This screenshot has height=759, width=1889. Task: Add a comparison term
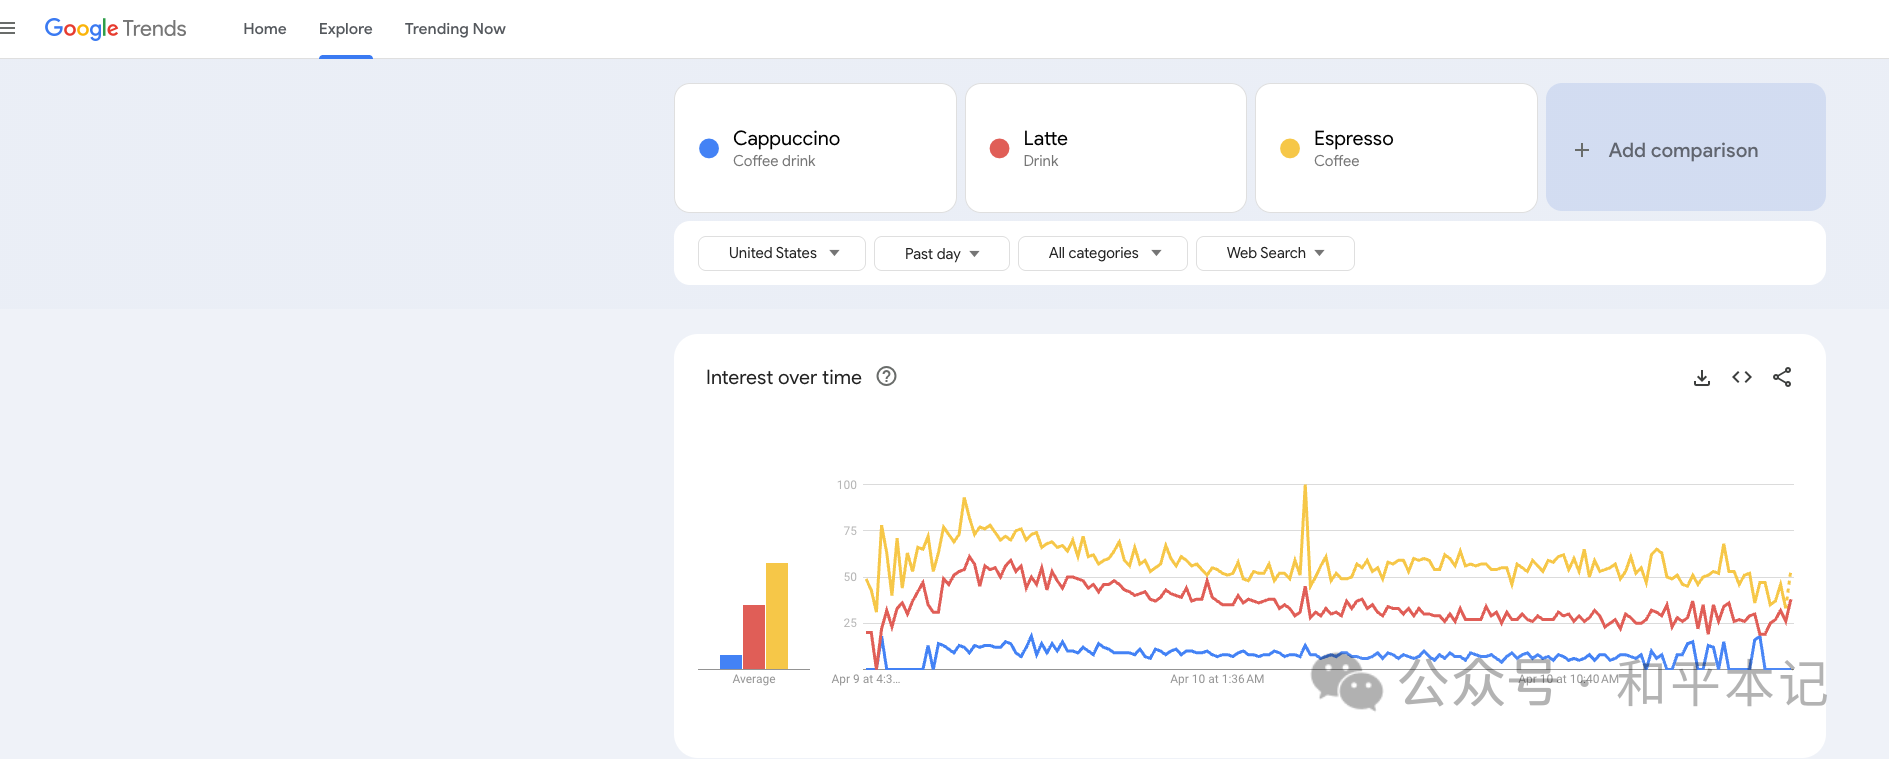tap(1686, 147)
